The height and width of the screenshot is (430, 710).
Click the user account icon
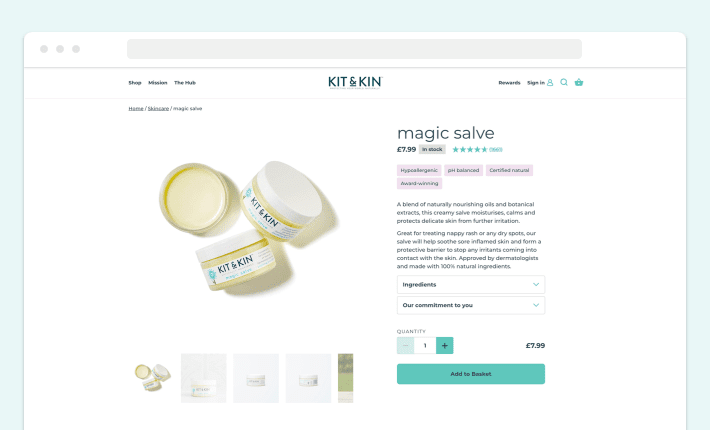(x=550, y=83)
